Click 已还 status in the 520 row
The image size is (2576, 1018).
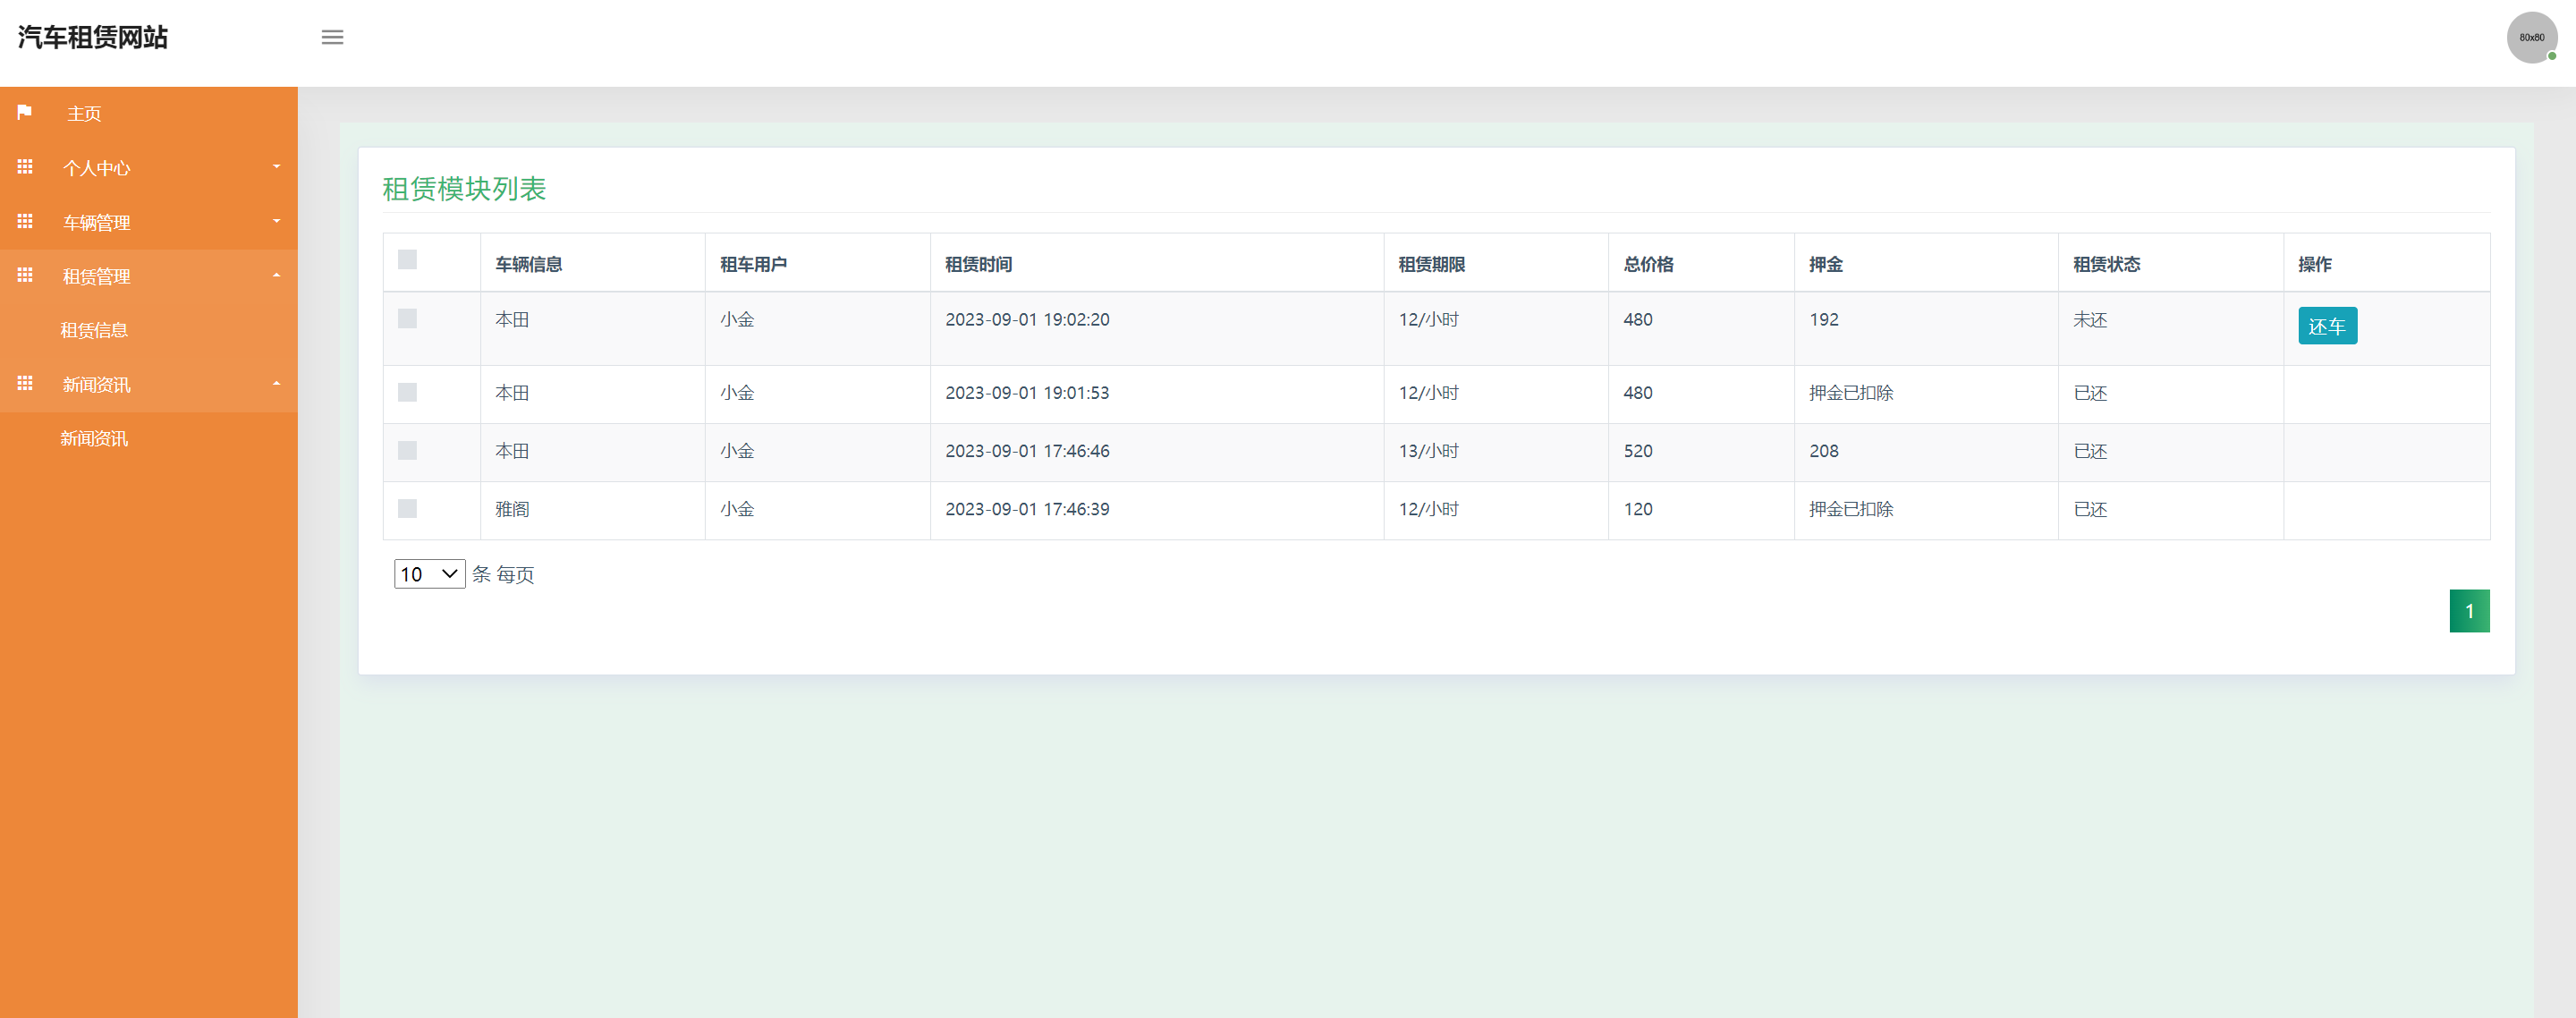coord(2090,451)
